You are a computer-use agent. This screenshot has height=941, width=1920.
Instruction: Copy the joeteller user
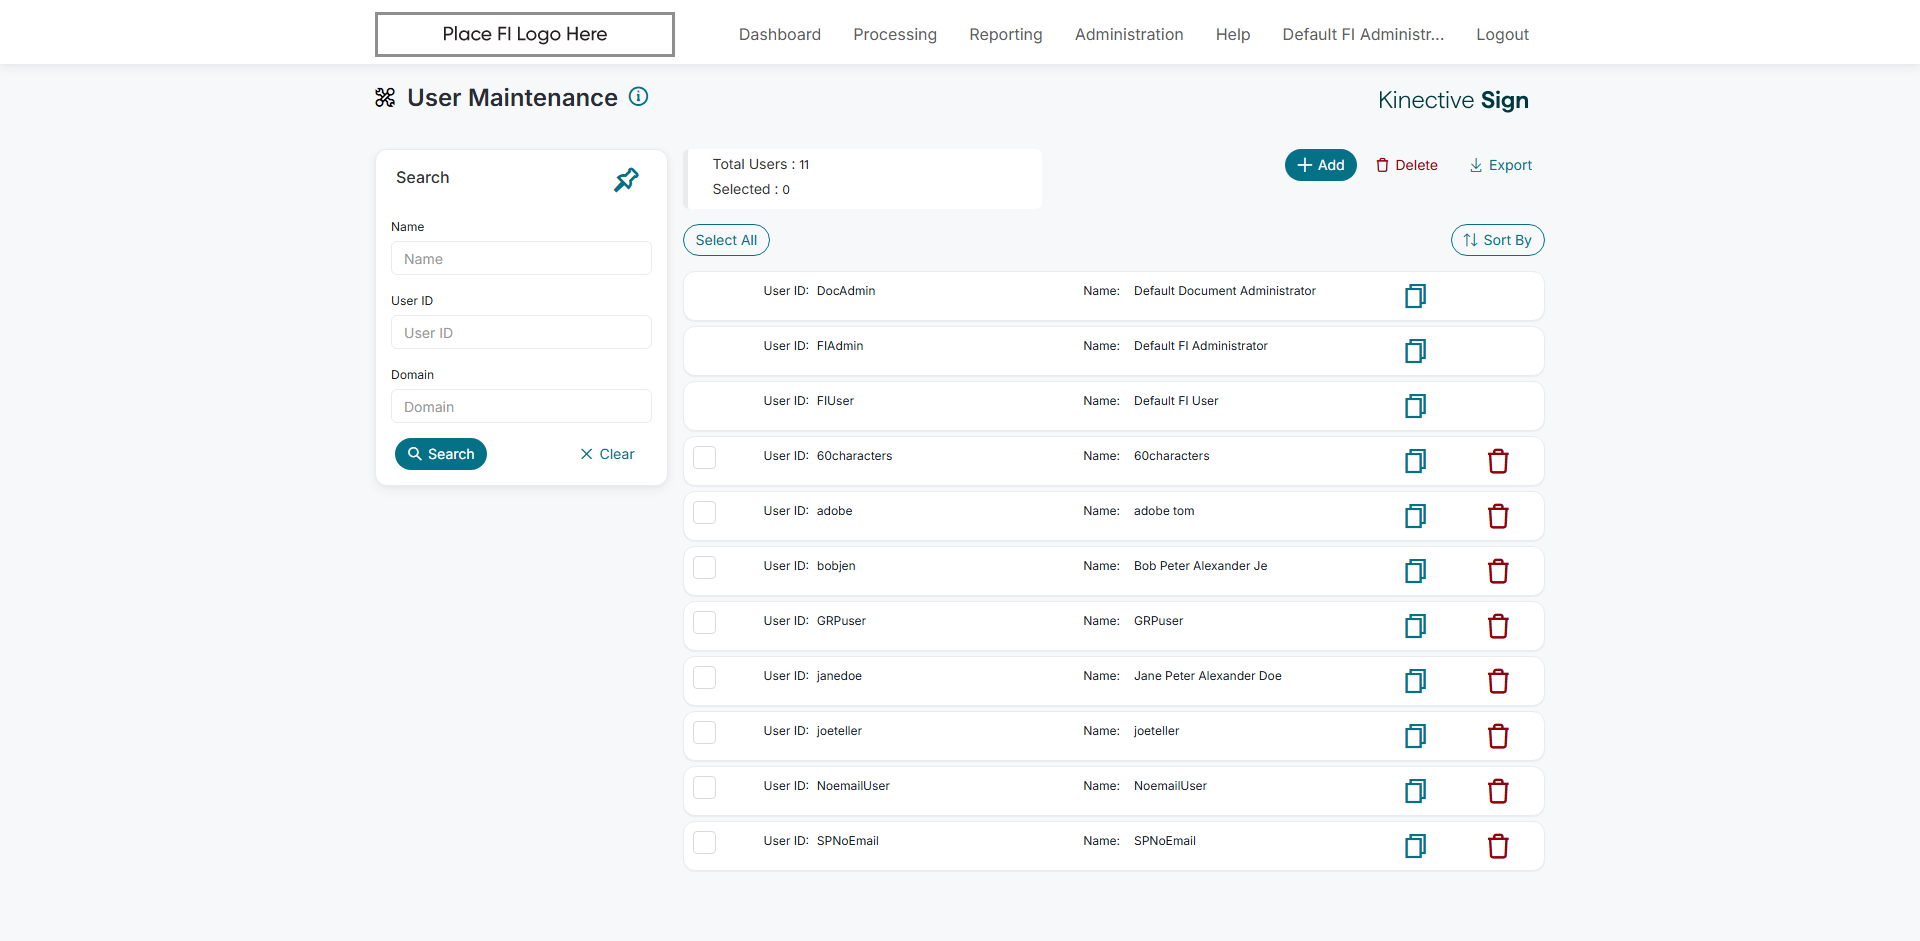1415,736
